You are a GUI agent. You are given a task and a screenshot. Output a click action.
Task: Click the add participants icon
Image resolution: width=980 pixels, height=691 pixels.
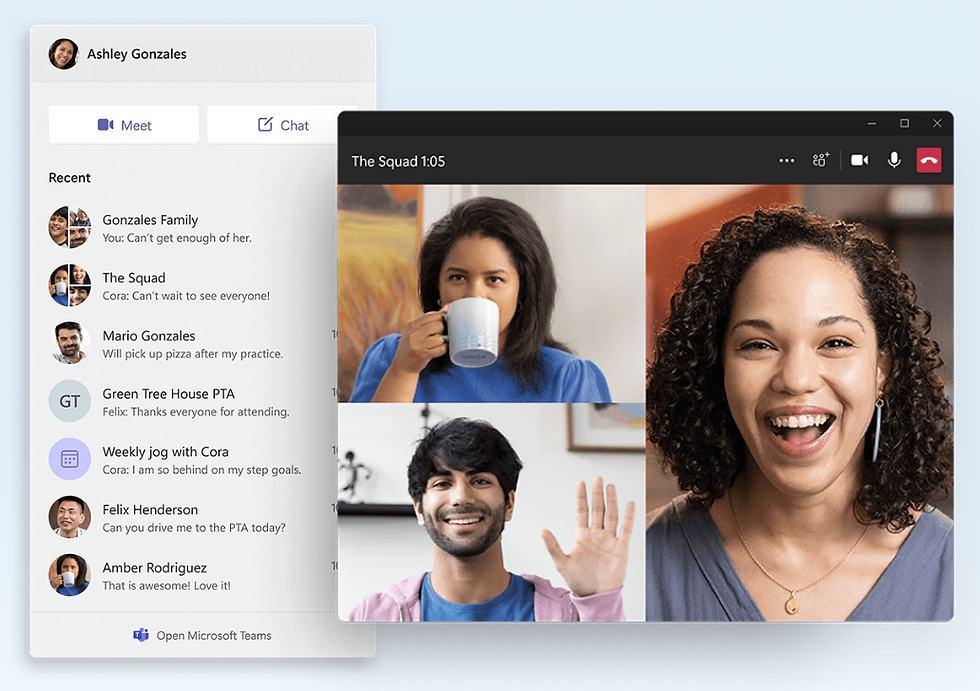(x=821, y=161)
